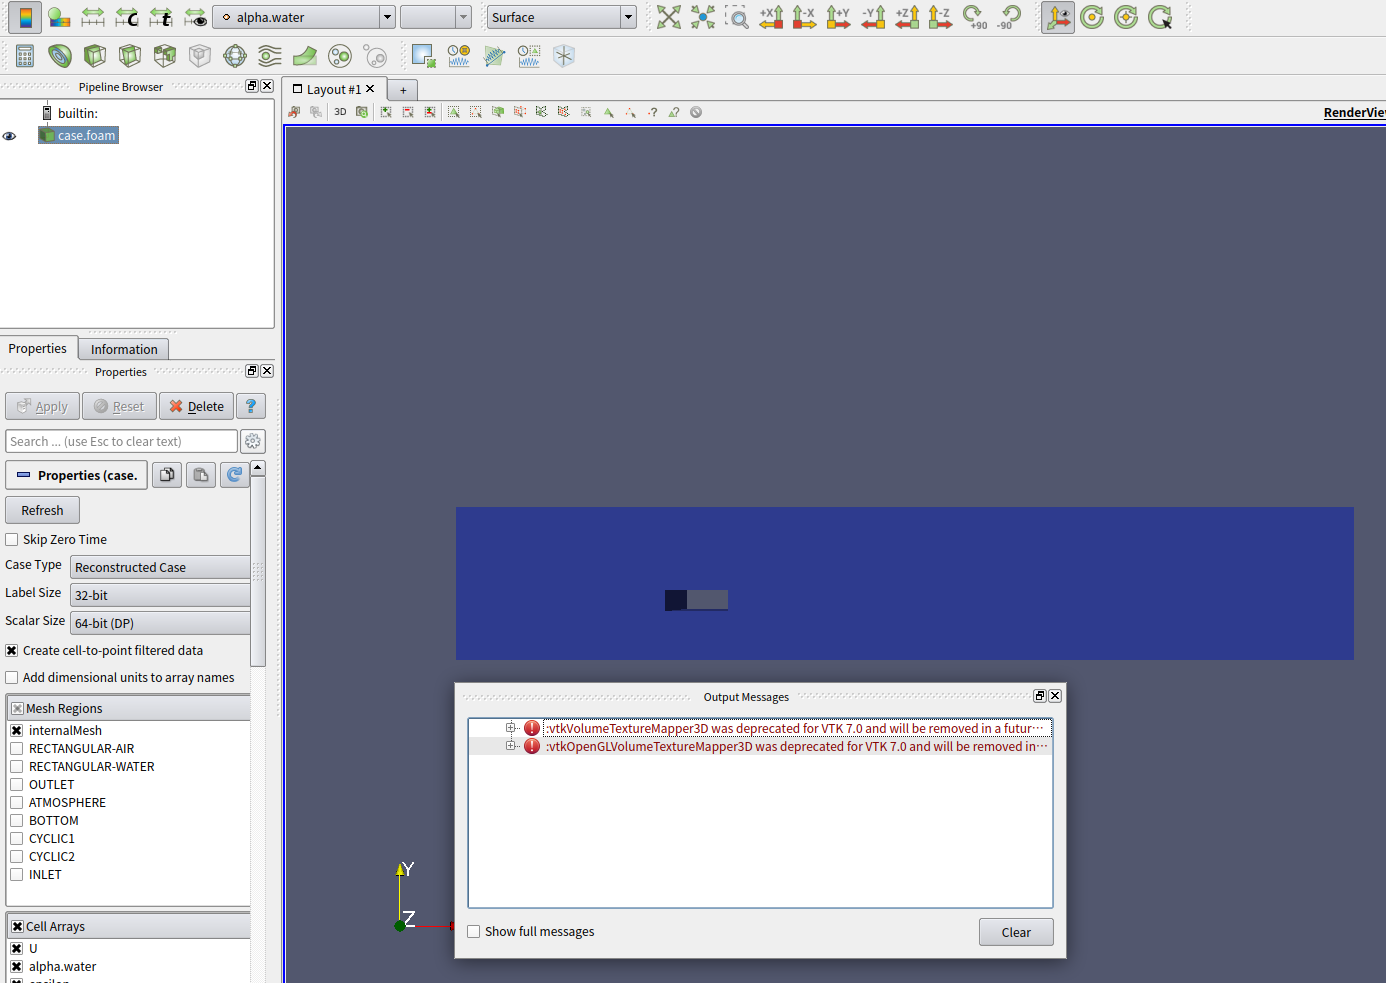Rotate the view 90 degrees clockwise
The width and height of the screenshot is (1386, 983).
click(x=974, y=17)
